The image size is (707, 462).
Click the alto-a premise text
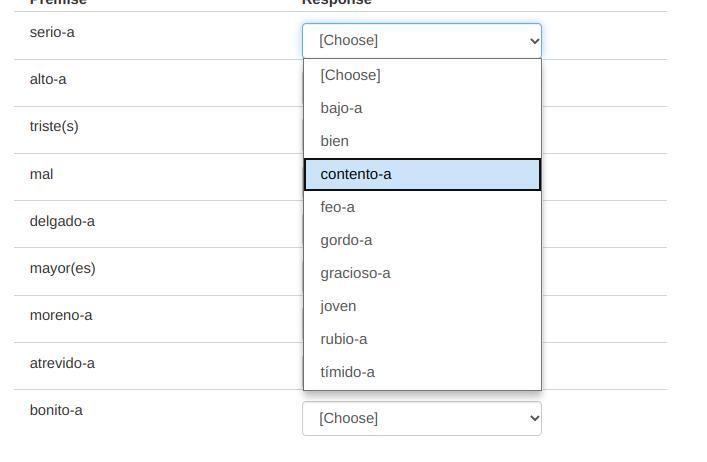click(48, 79)
